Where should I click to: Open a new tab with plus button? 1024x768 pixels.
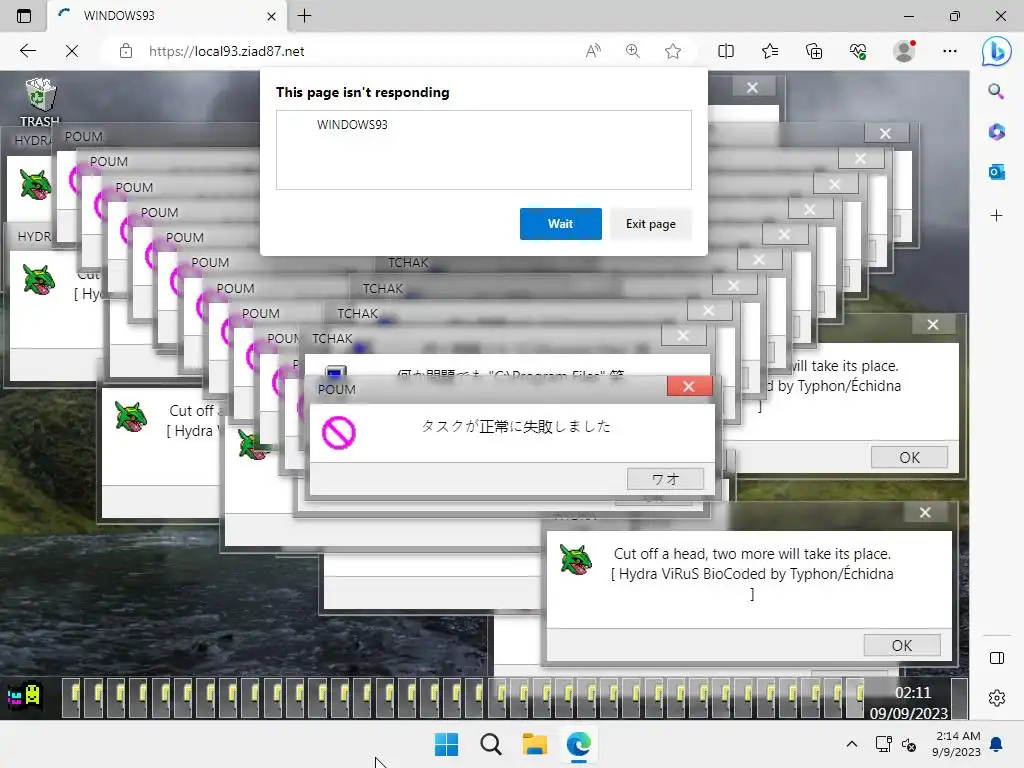(304, 16)
